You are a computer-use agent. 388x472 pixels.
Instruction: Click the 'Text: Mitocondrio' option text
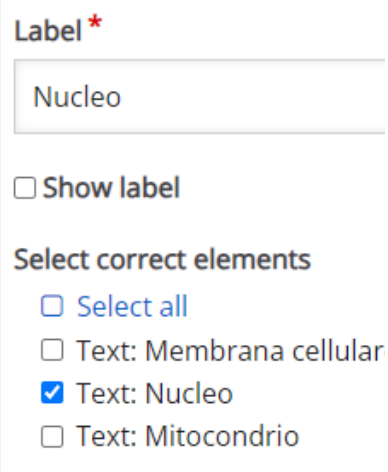[188, 436]
